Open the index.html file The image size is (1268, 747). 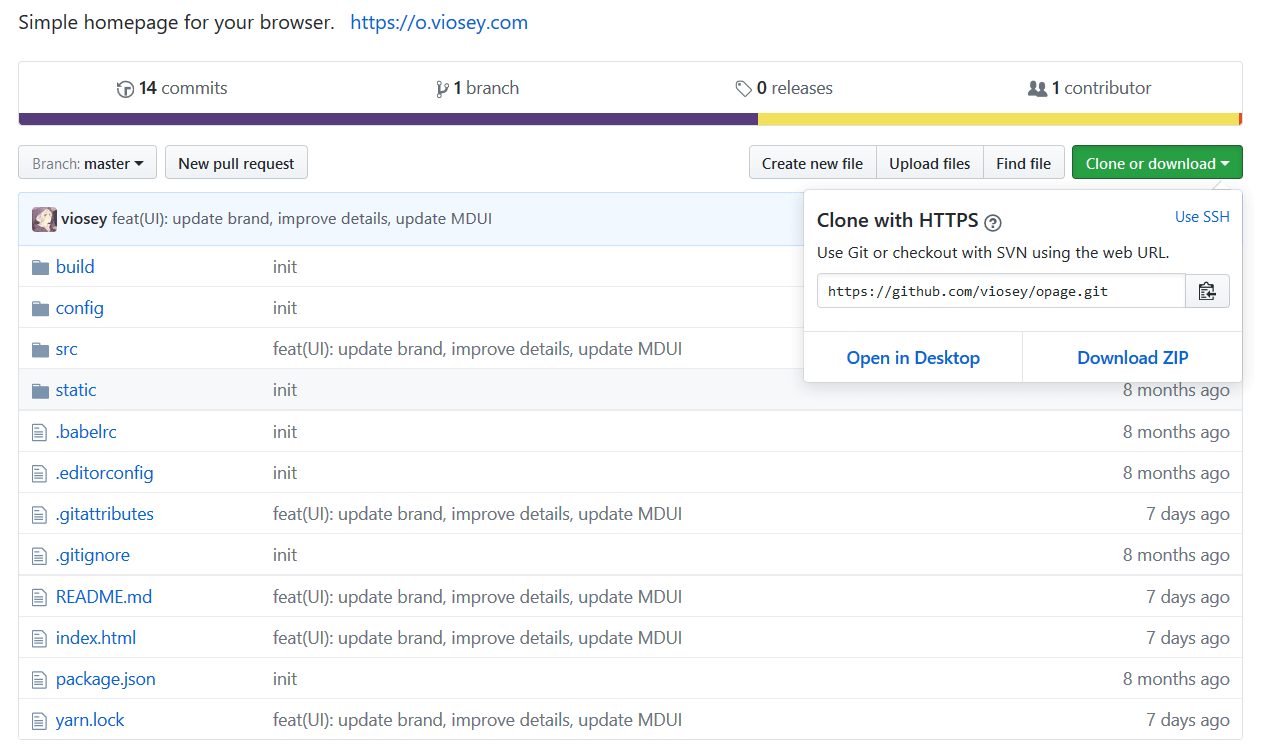(96, 638)
